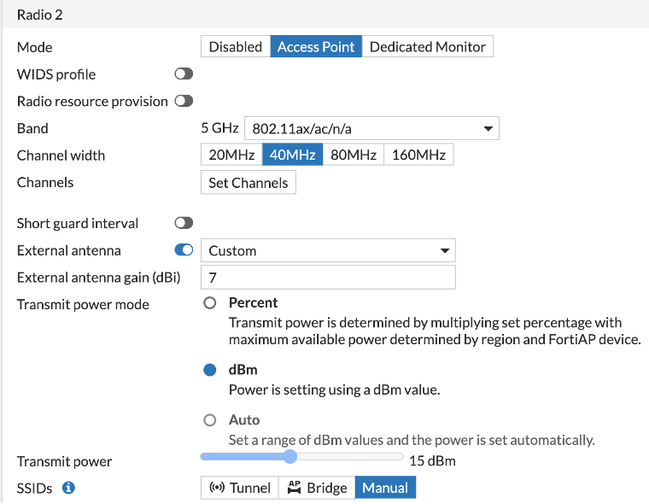Screen dimensions: 649x504
Task: Turn on Radio resource provision
Action: [x=184, y=101]
